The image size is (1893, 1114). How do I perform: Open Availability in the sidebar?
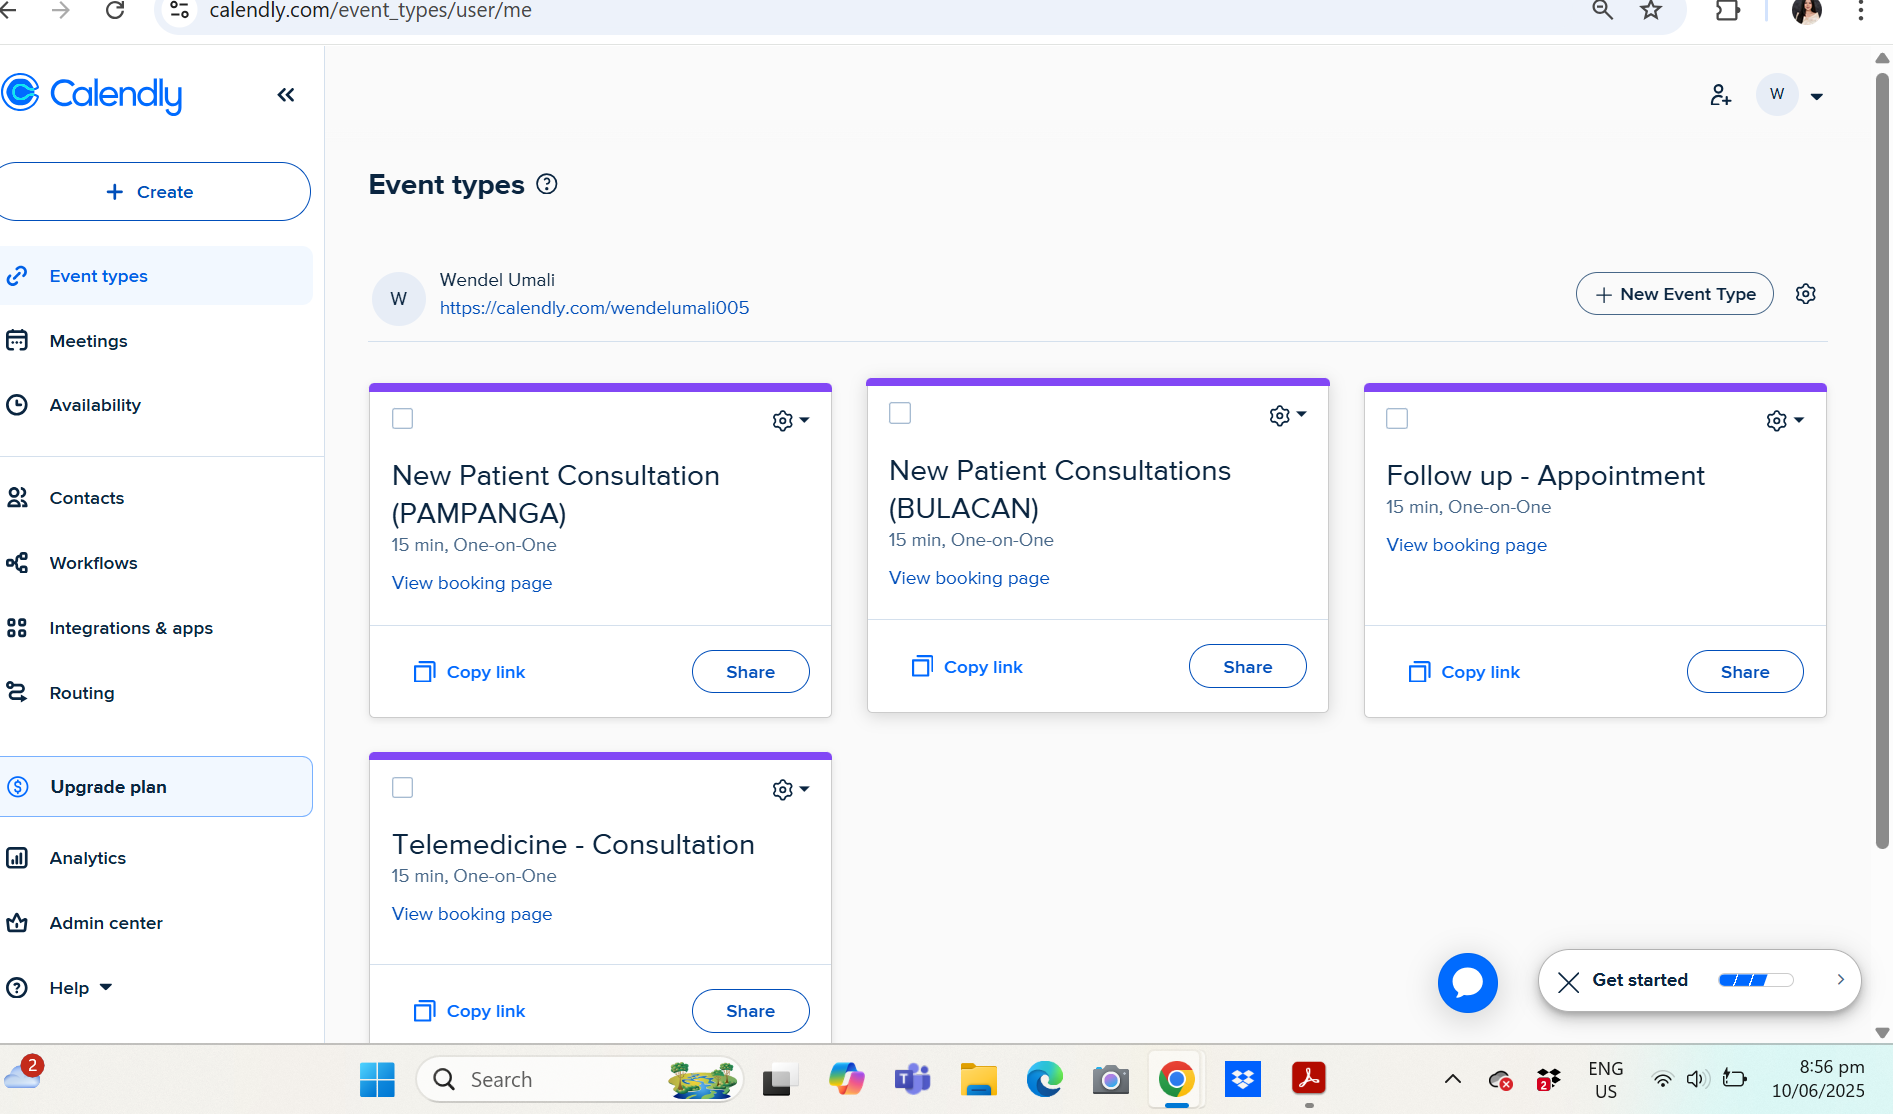[156, 405]
